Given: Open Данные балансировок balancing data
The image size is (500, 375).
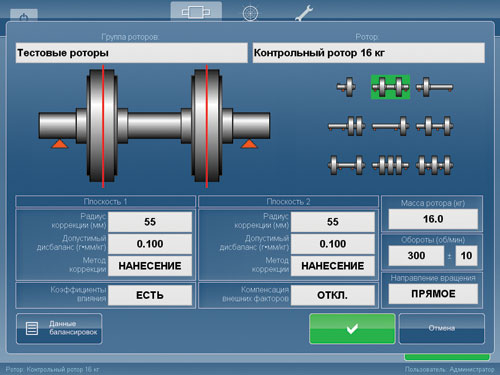Looking at the screenshot, I should pyautogui.click(x=59, y=329).
